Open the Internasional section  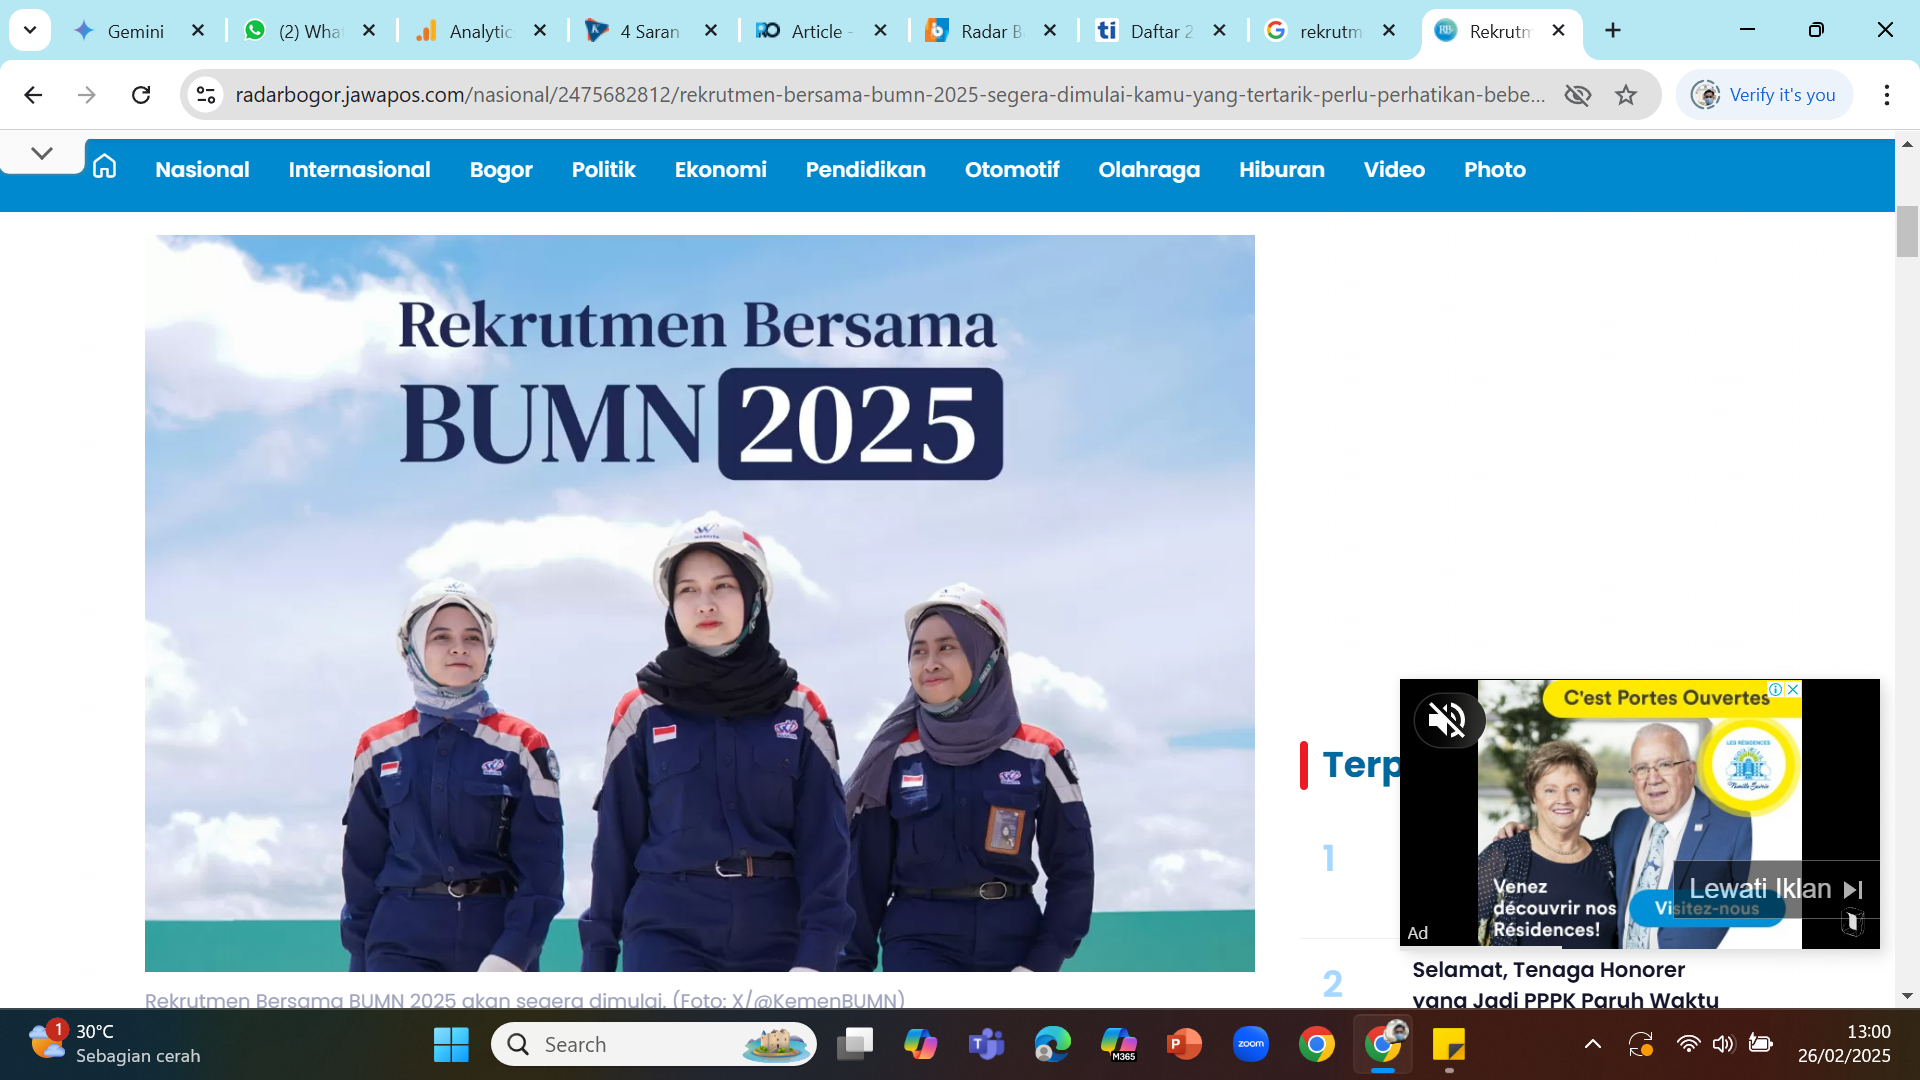point(359,170)
